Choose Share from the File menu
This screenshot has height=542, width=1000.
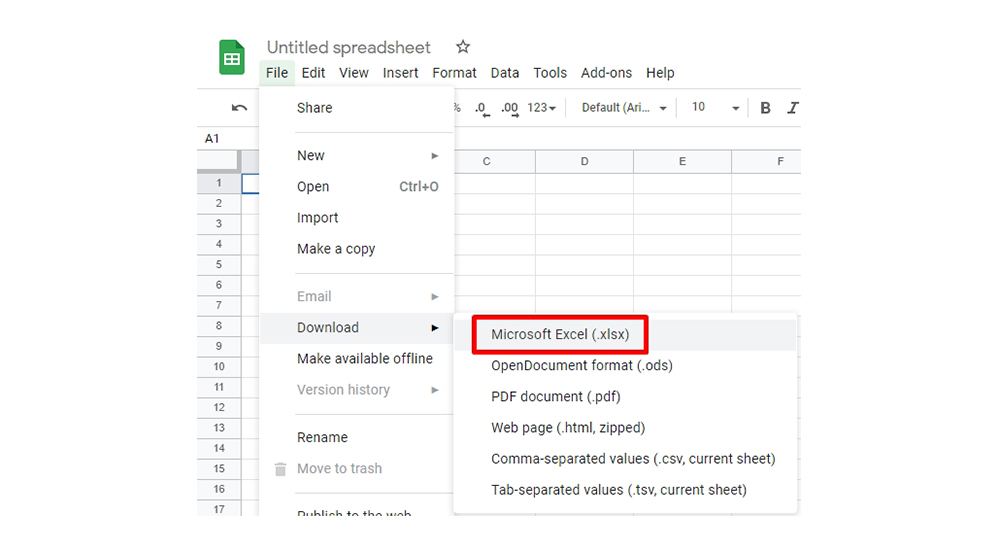(357, 108)
